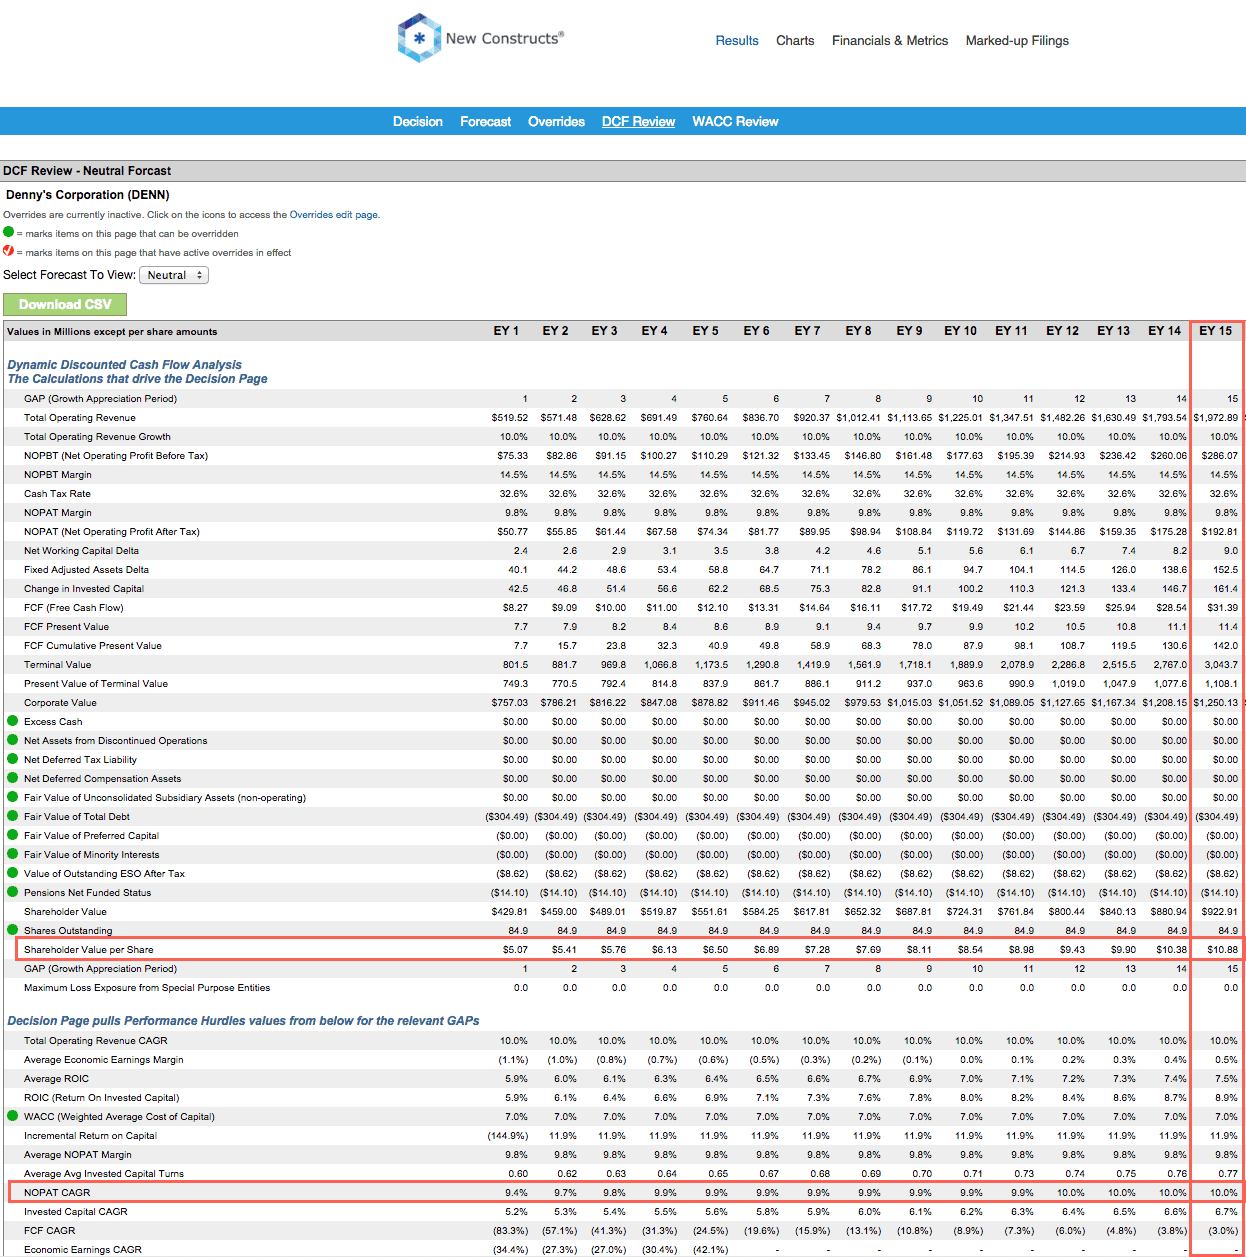Click the Denny's Corporation (DENN) company name
The width and height of the screenshot is (1246, 1257).
tap(88, 195)
